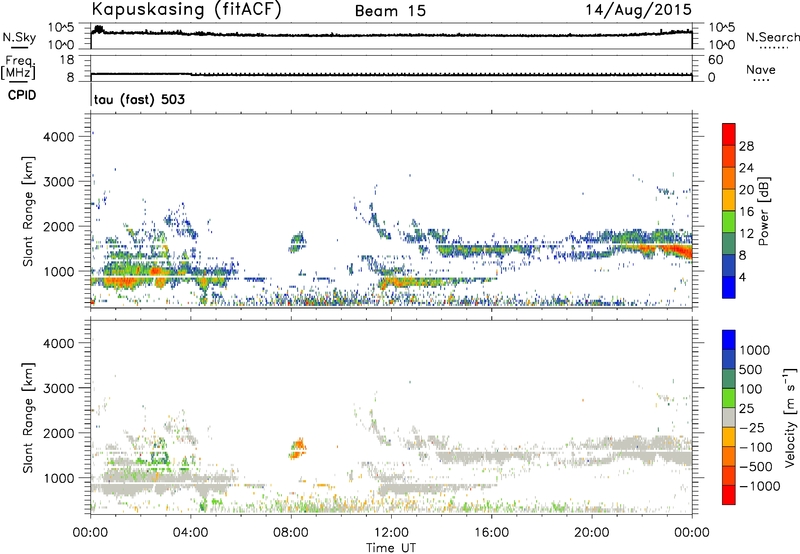Click the 'N.Search' legend label
Image resolution: width=800 pixels, height=554 pixels.
pyautogui.click(x=772, y=37)
